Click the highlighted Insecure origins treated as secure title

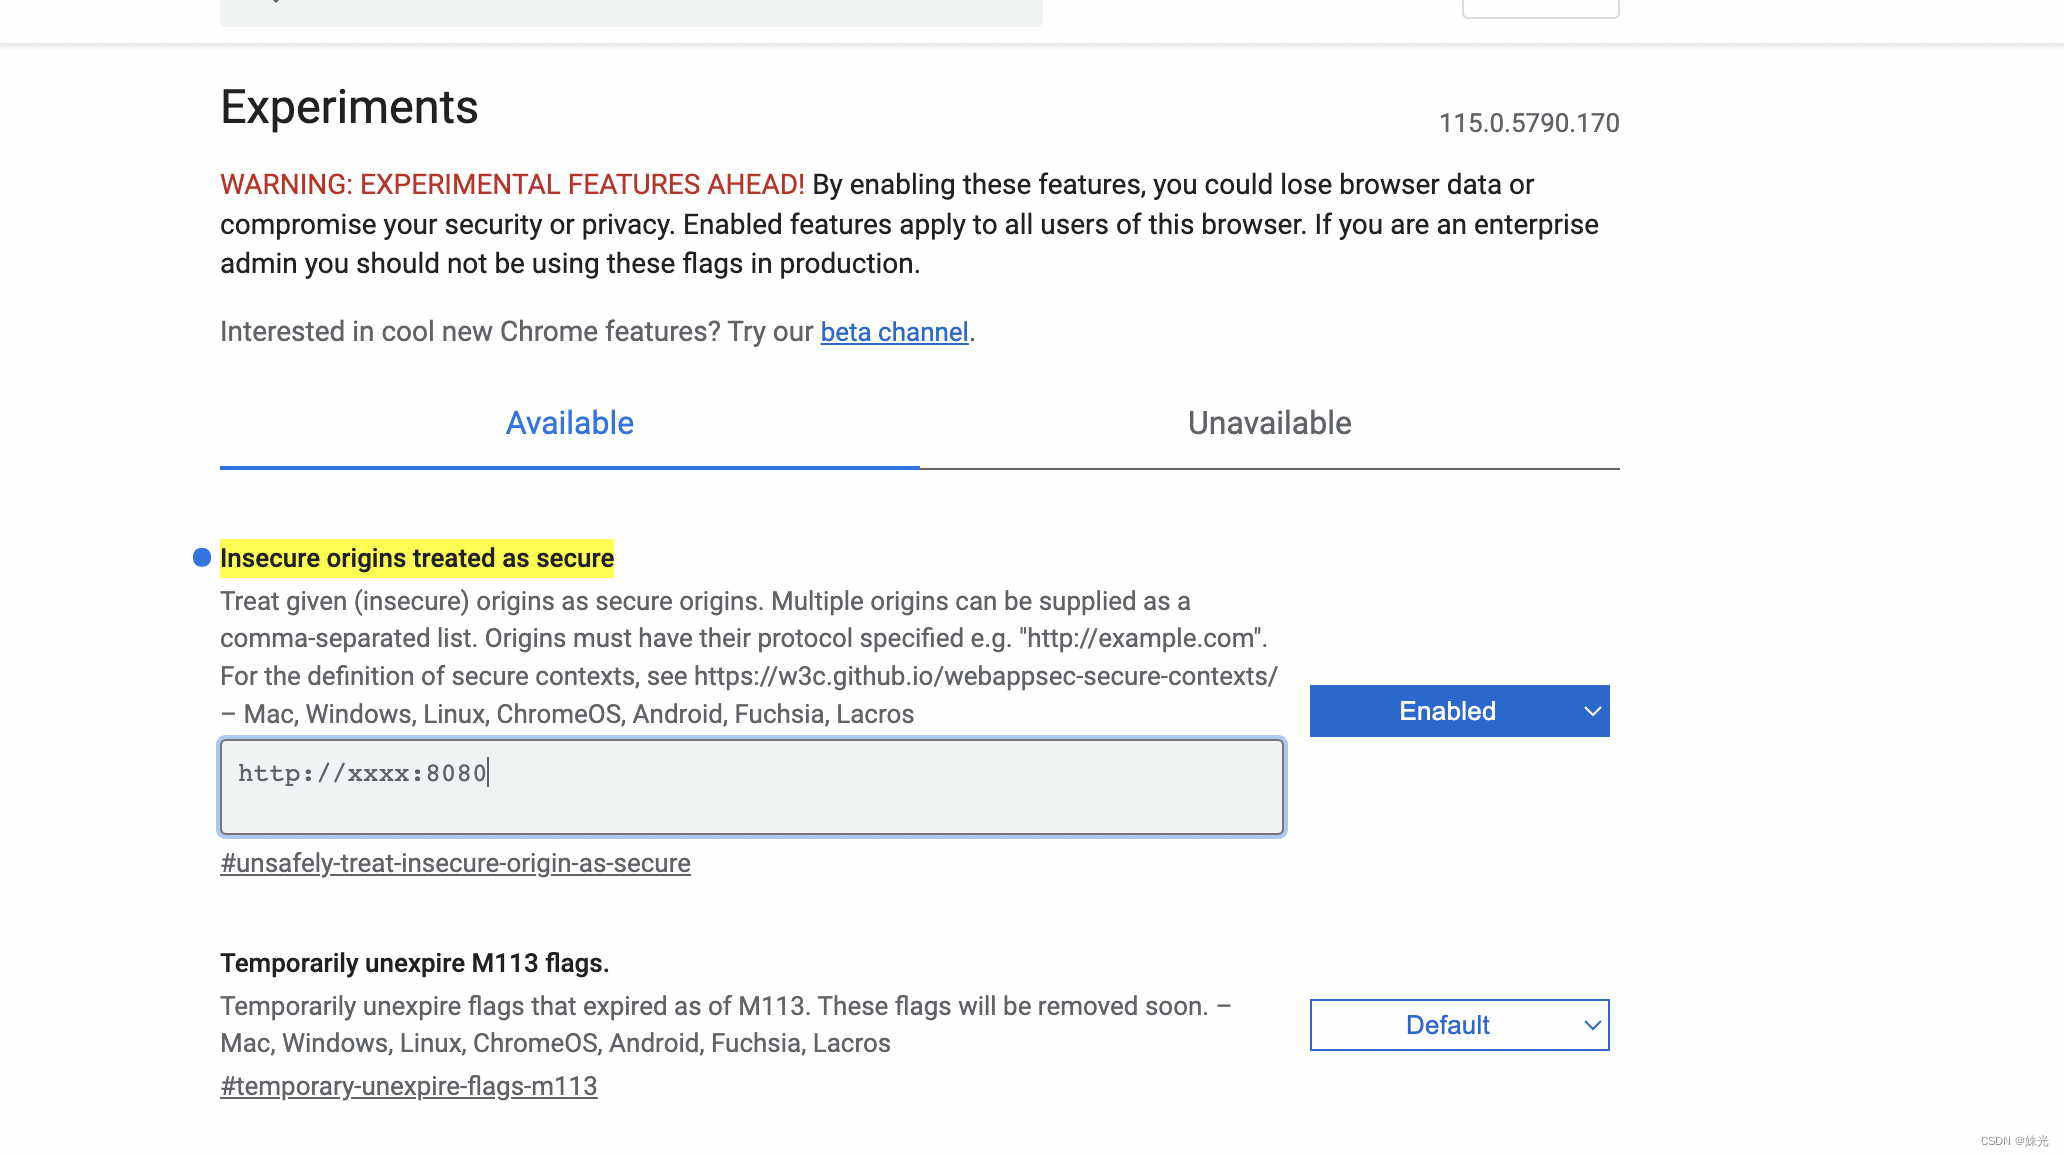417,558
